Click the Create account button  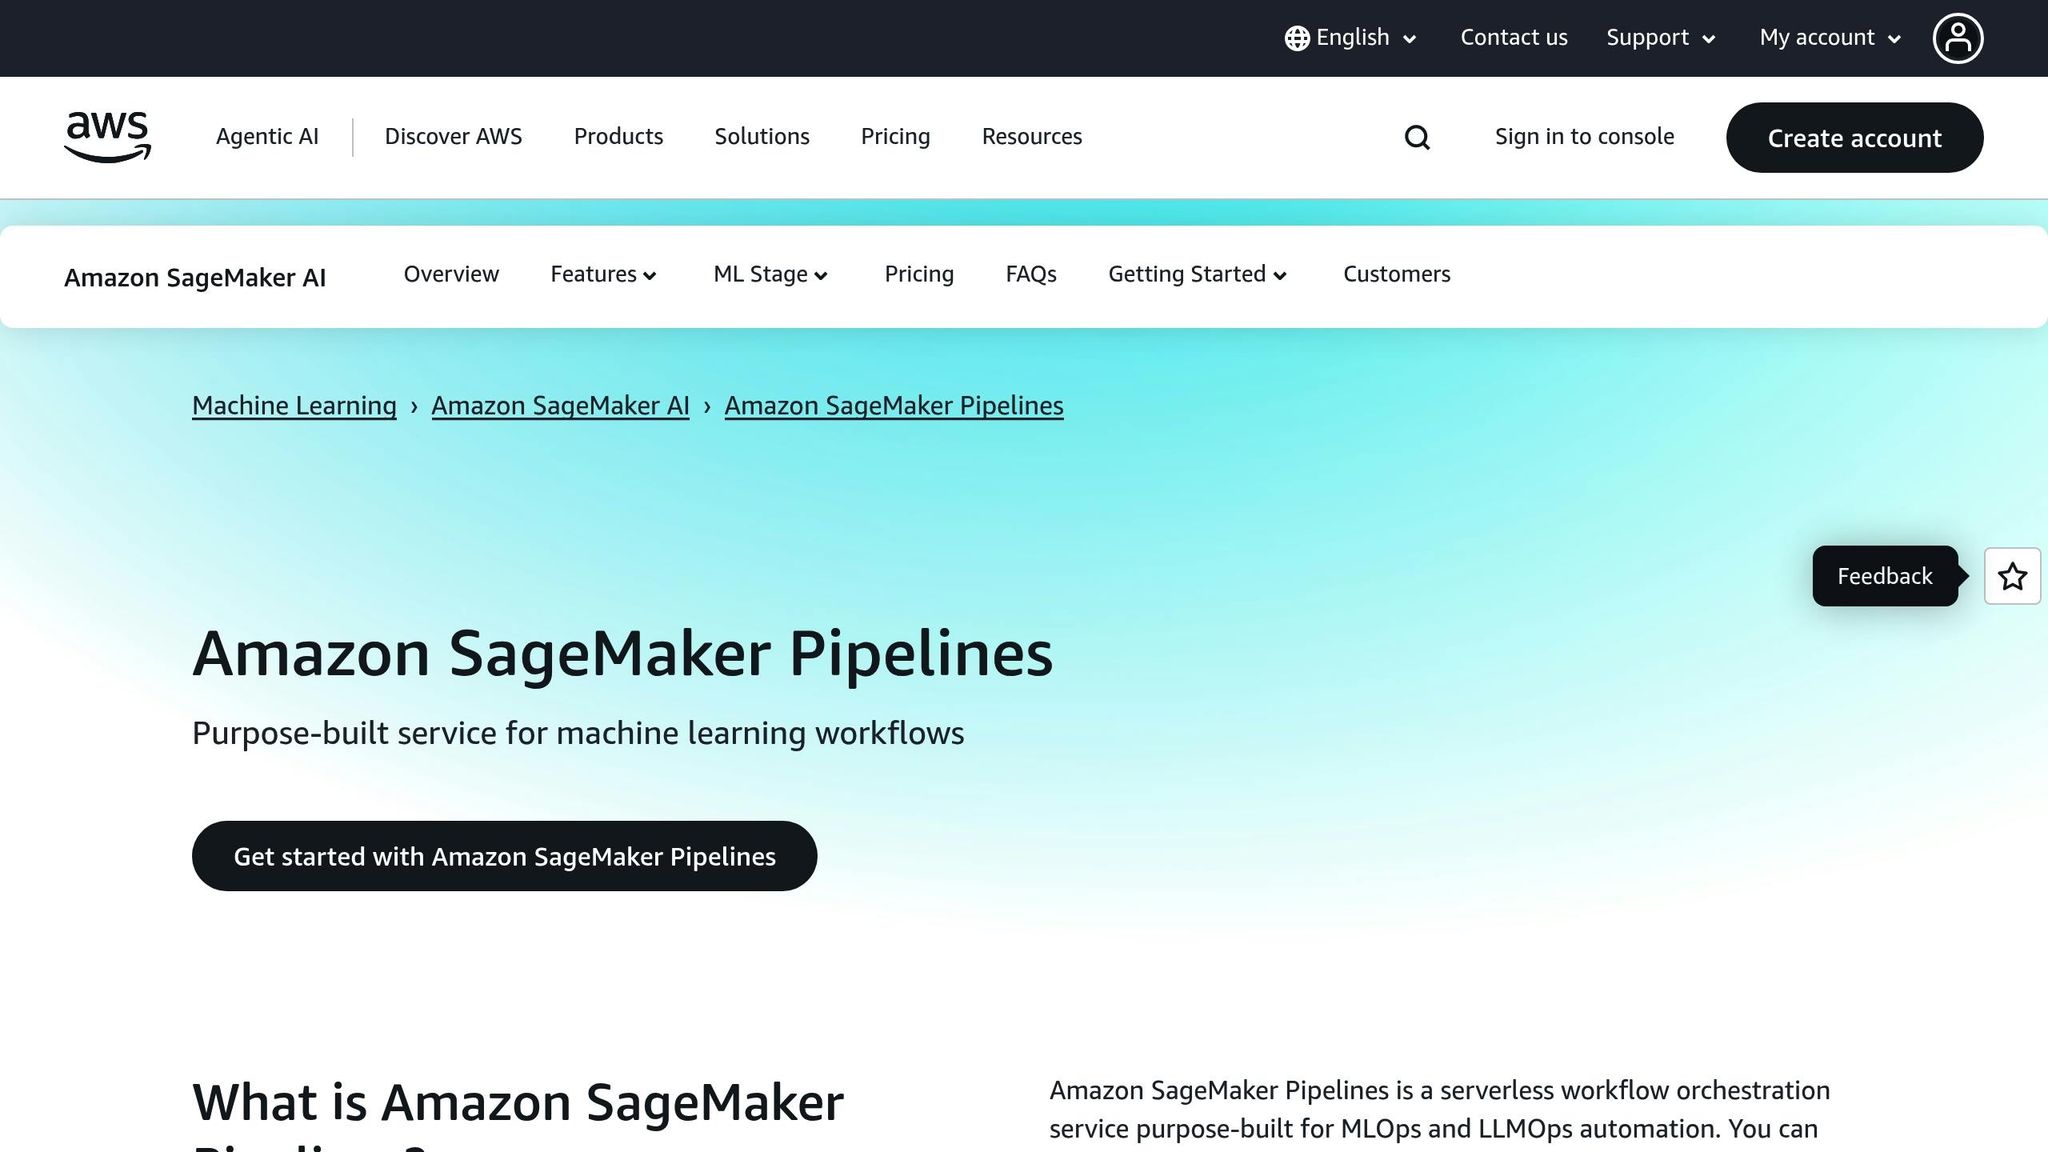coord(1854,138)
